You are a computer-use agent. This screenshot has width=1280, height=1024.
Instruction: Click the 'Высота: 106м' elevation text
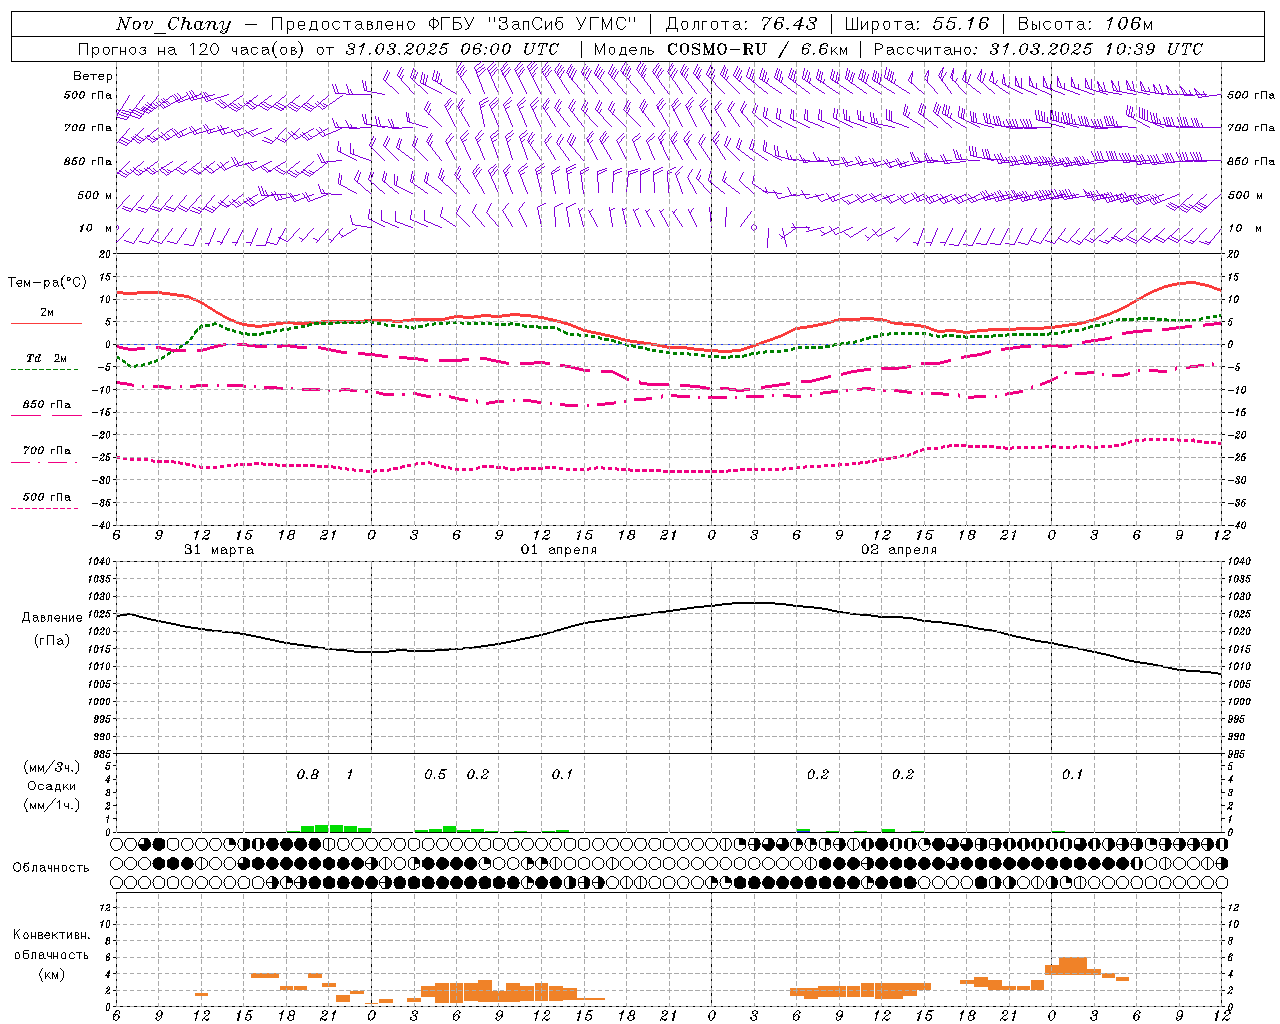coord(1085,24)
